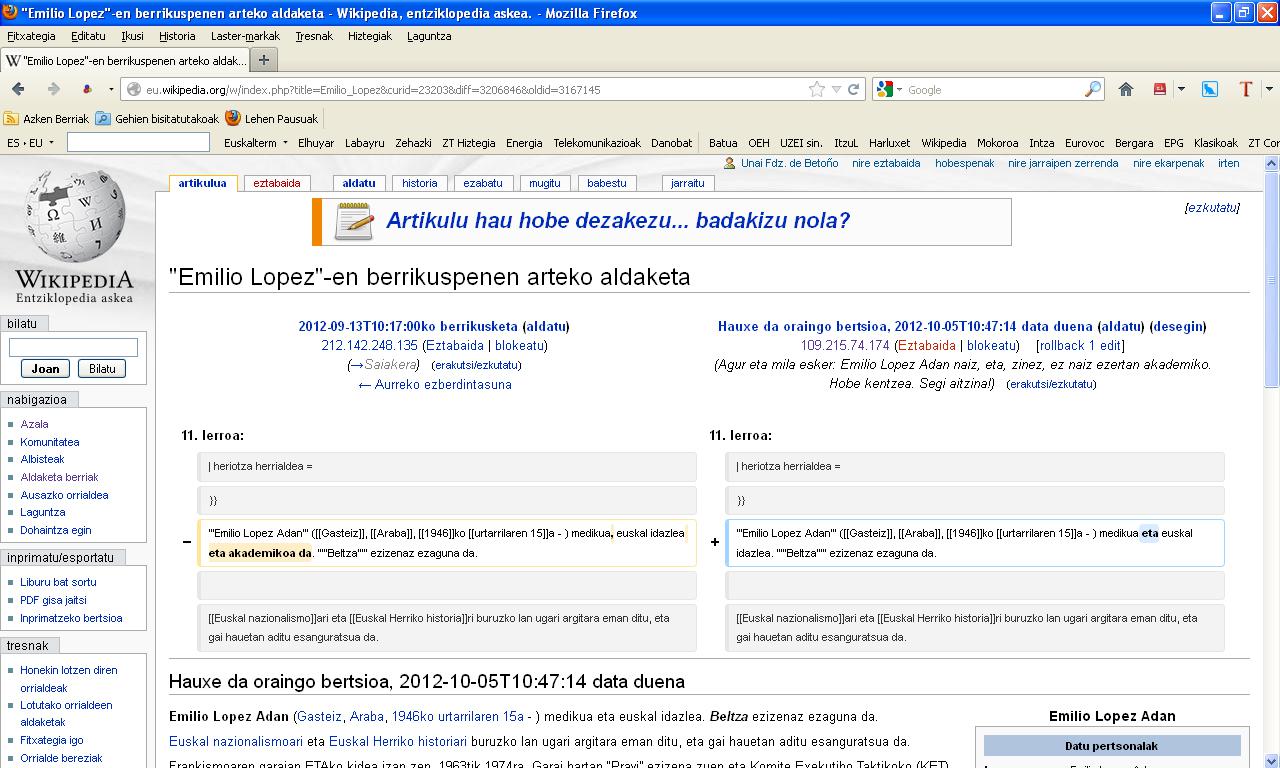This screenshot has width=1280, height=768.
Task: Click the Wikipedia globe logo
Action: (74, 215)
